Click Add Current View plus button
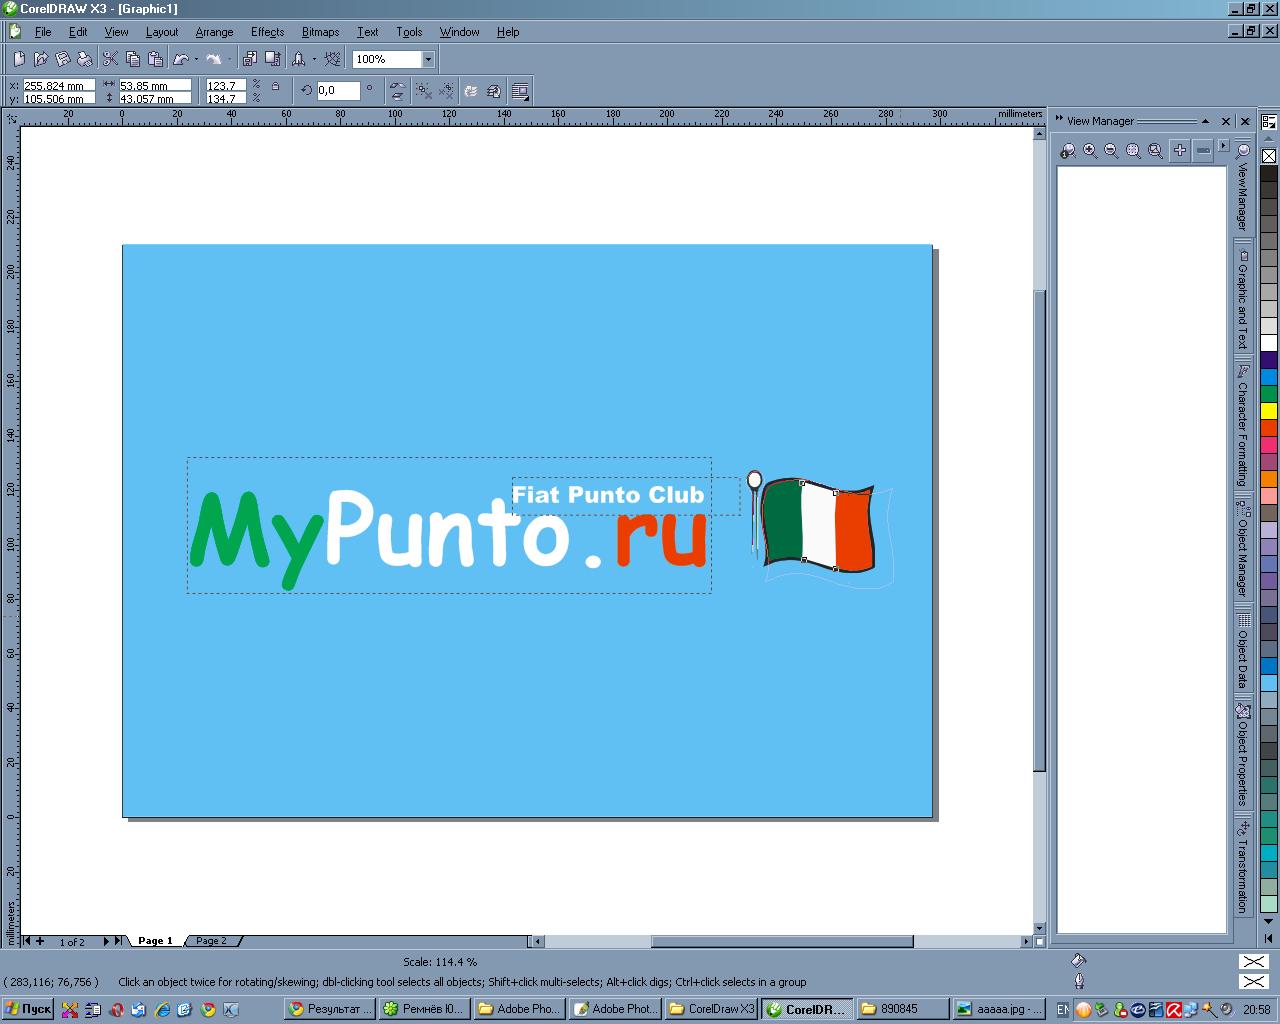The height and width of the screenshot is (1024, 1280). 1180,150
